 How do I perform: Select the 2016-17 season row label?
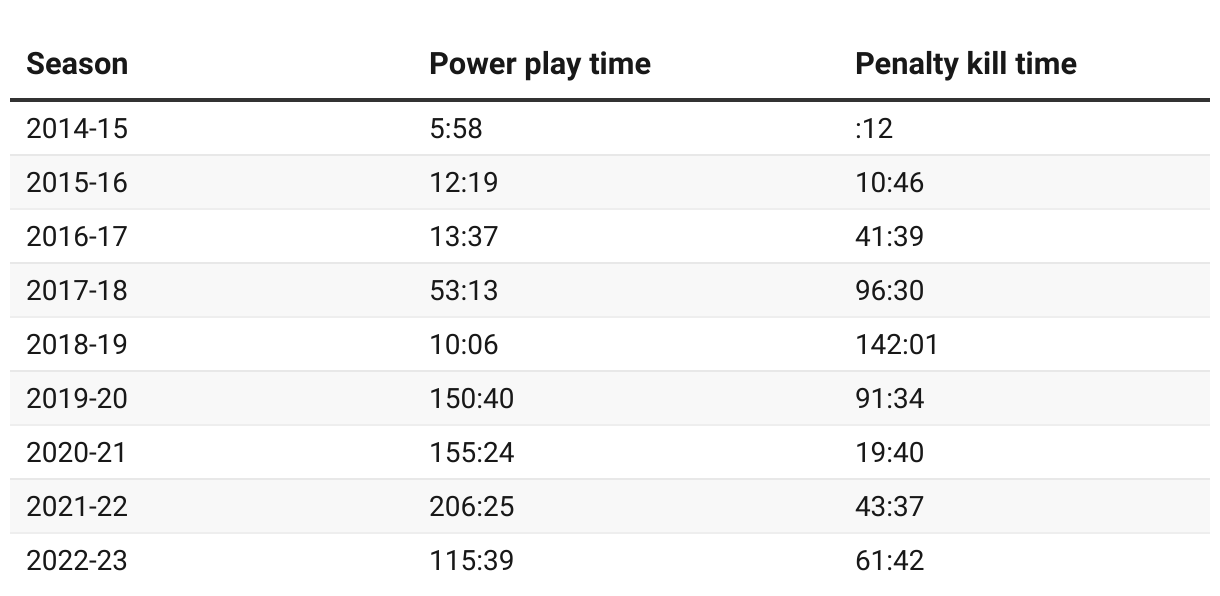coord(77,236)
